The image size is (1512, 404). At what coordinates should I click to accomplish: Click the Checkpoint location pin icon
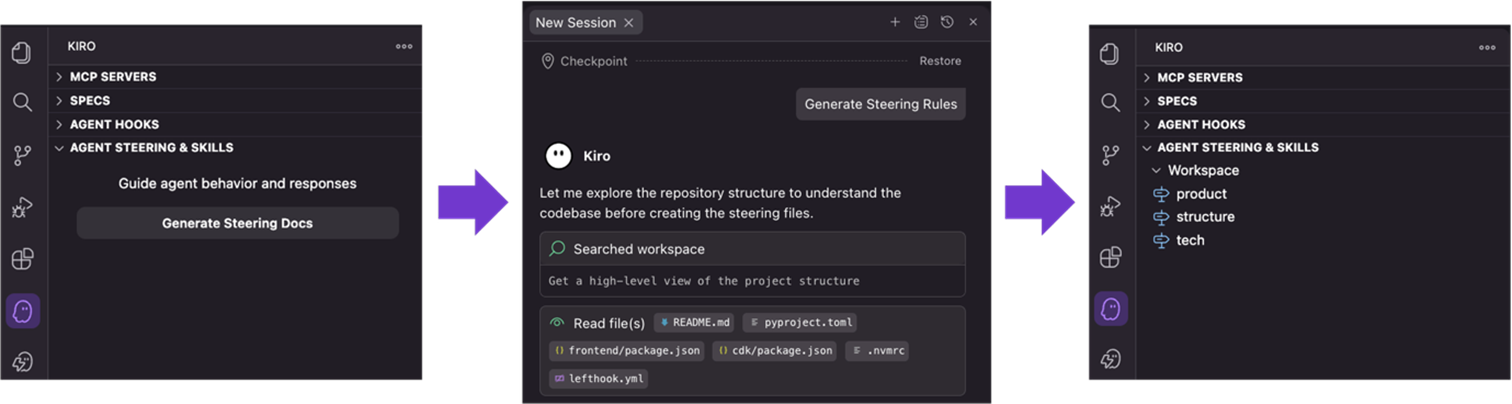tap(547, 61)
